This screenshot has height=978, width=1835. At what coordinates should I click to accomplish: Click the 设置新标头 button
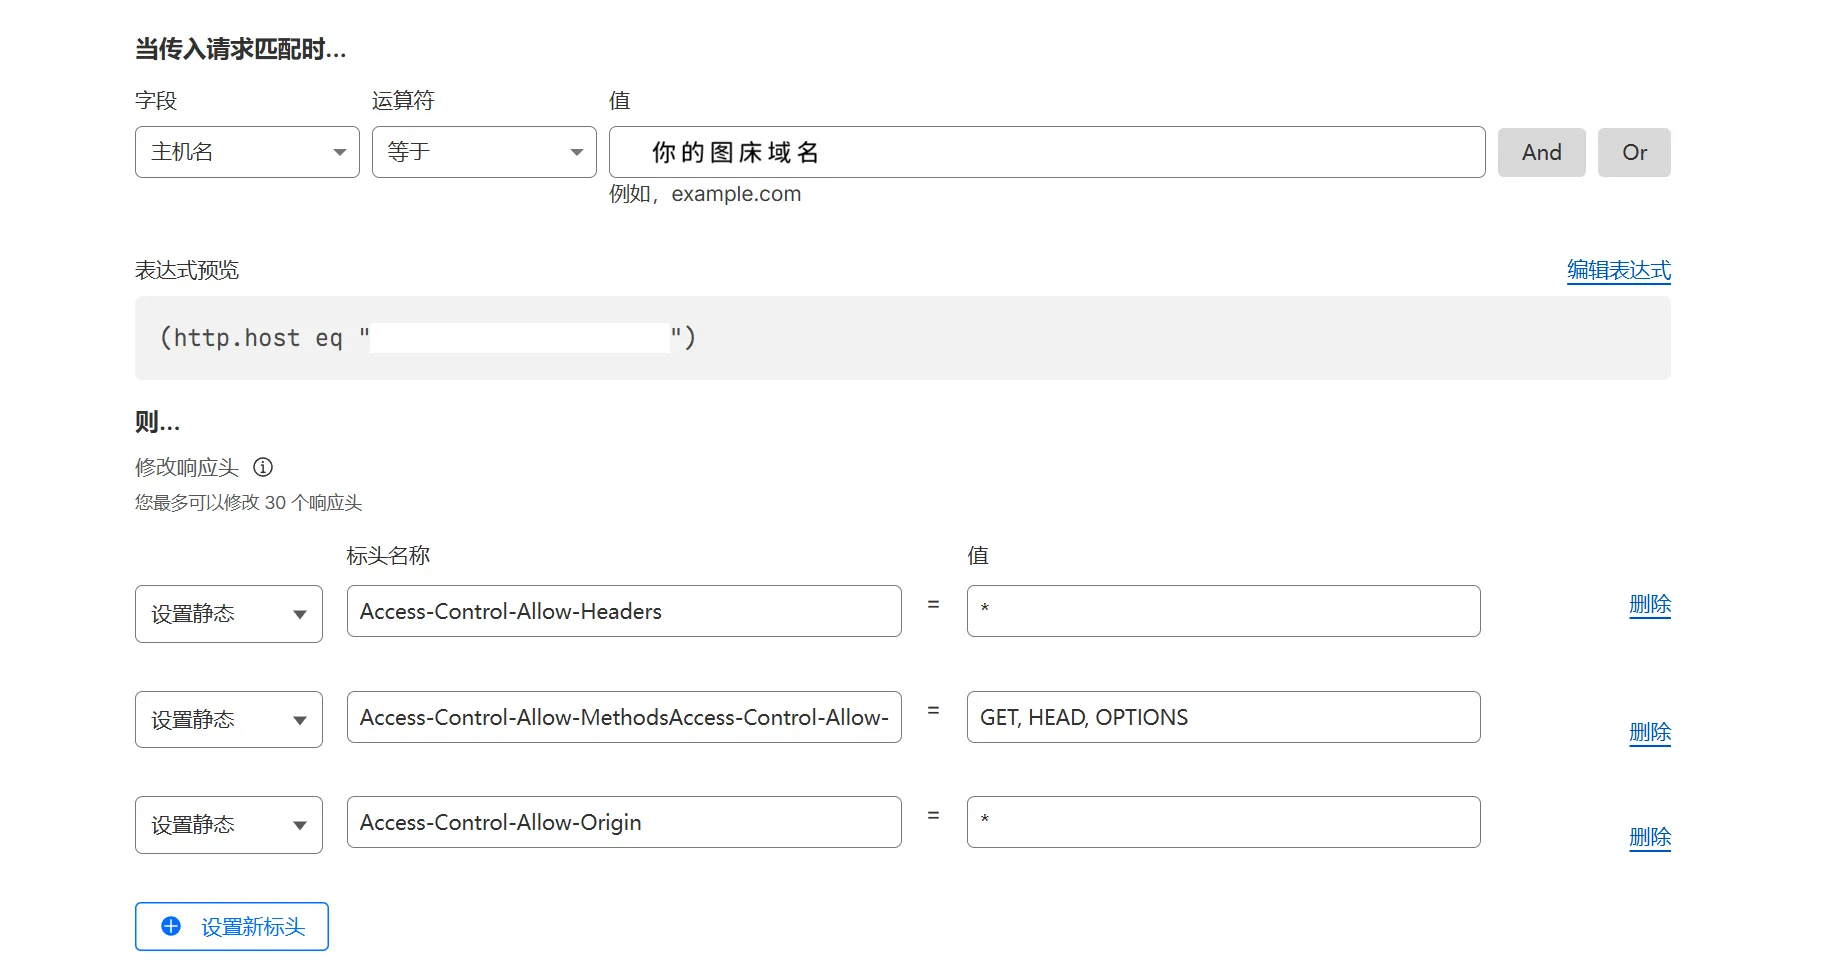tap(232, 926)
